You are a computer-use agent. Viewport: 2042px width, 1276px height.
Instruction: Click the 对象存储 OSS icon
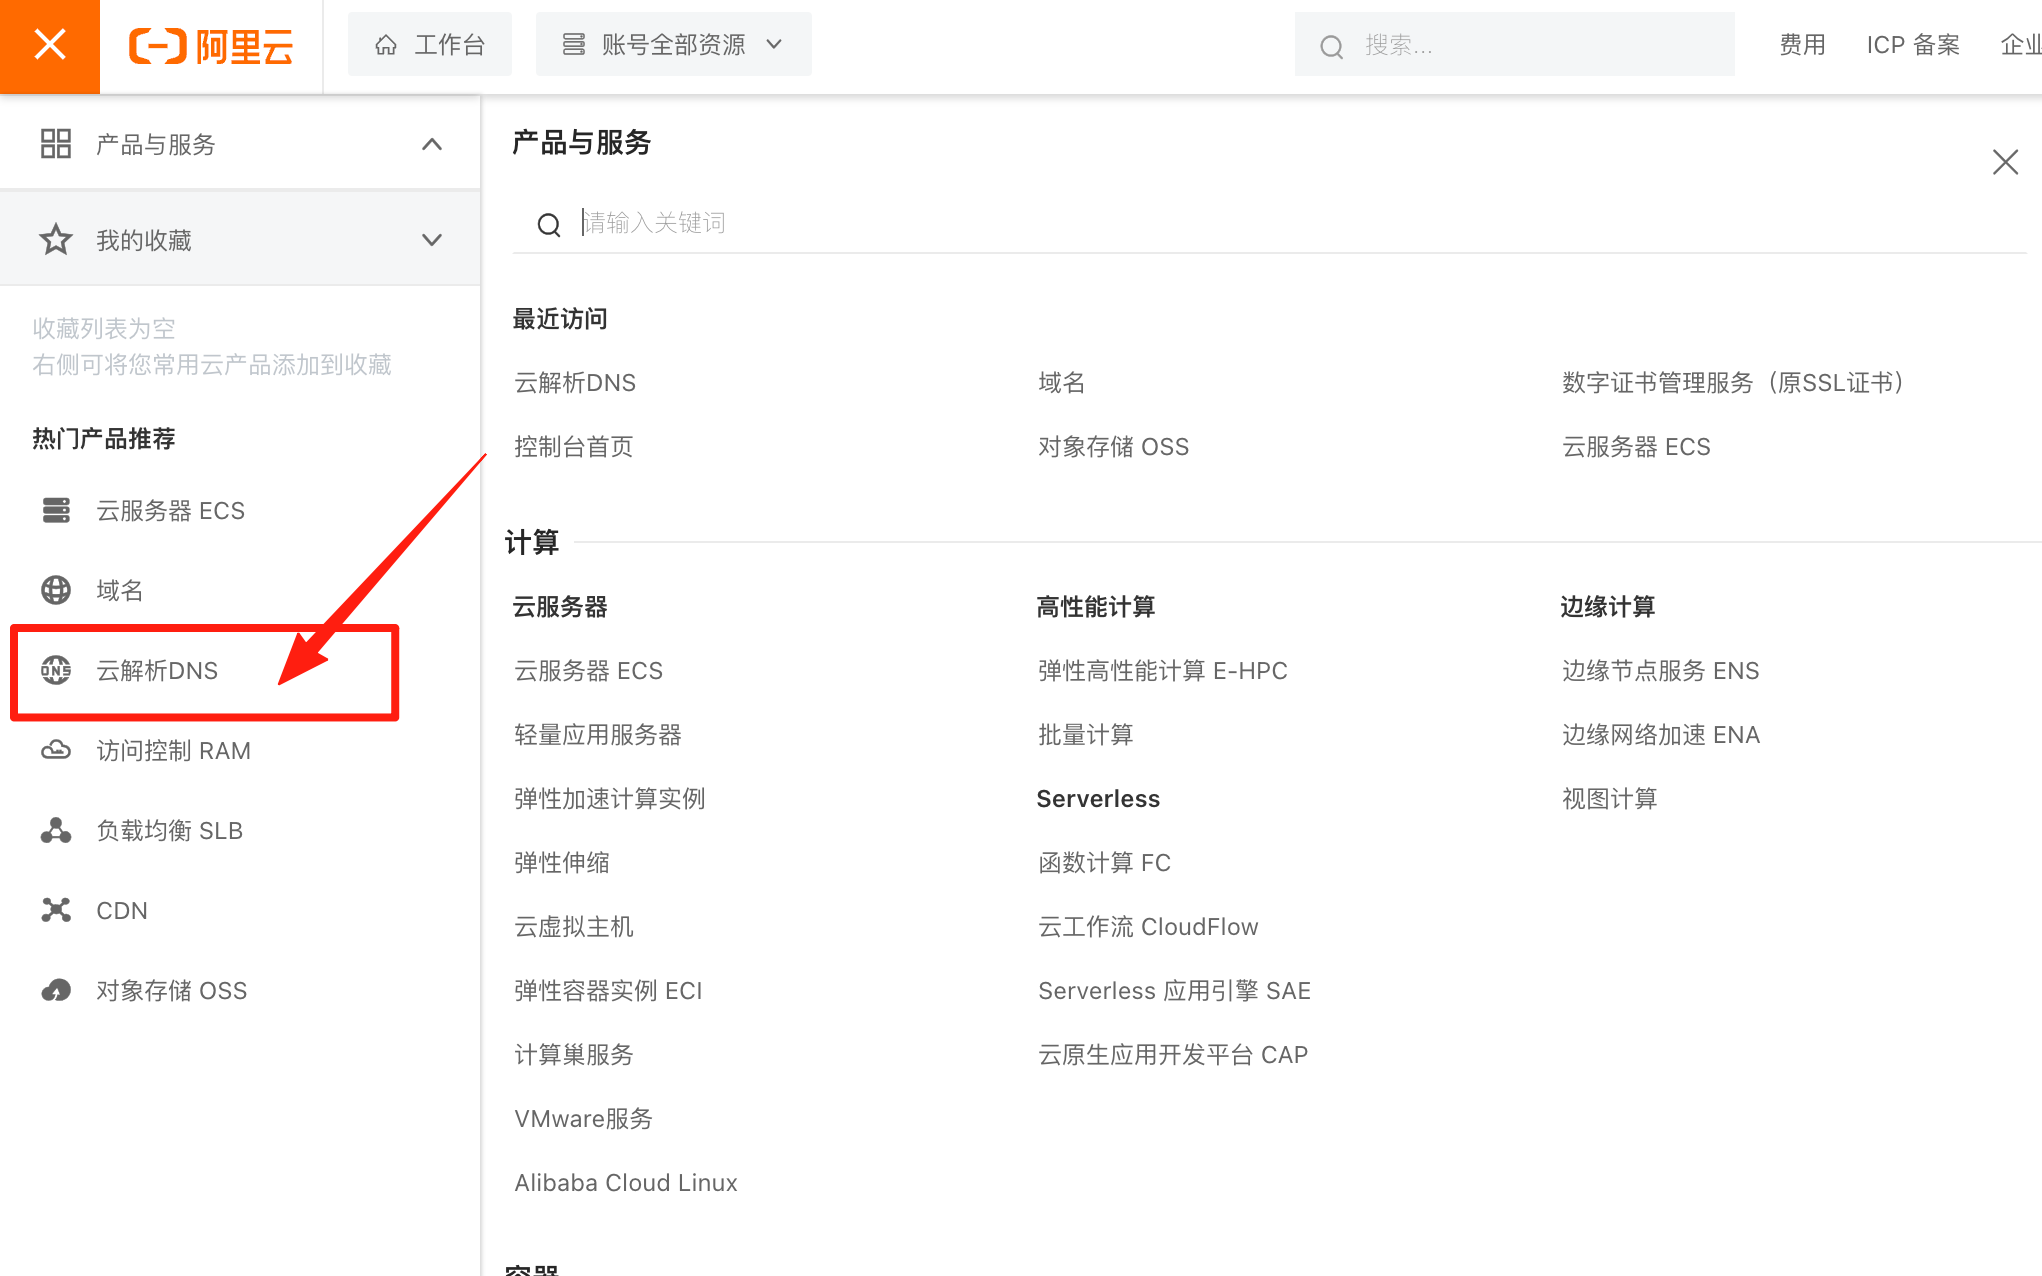pyautogui.click(x=56, y=990)
